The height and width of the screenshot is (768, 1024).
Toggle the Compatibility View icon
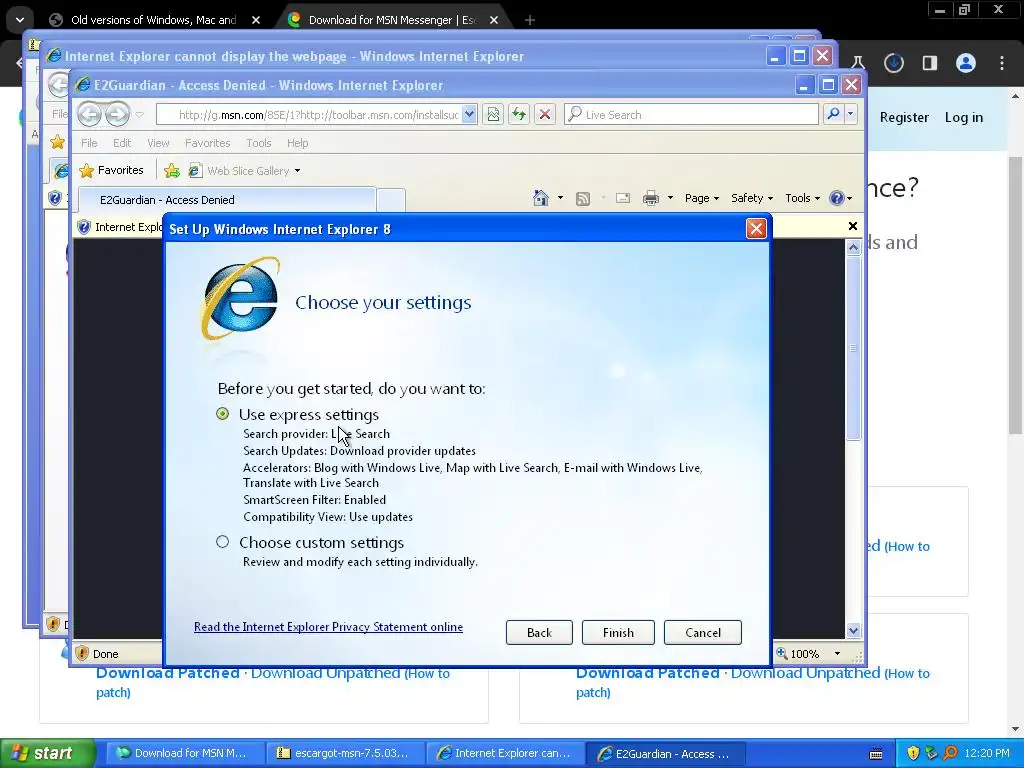point(493,115)
